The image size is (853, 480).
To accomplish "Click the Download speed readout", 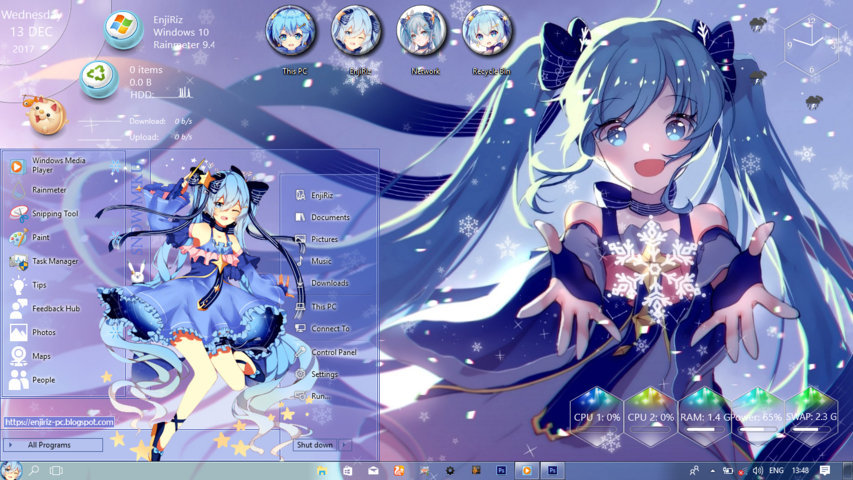I will (160, 121).
